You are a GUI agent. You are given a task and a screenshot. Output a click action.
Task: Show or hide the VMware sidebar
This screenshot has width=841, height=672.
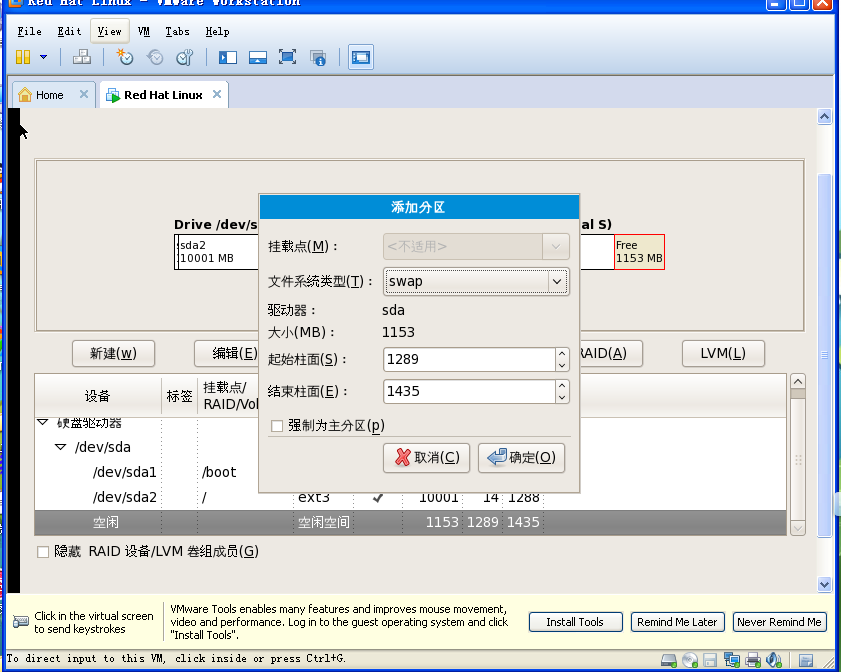point(227,57)
